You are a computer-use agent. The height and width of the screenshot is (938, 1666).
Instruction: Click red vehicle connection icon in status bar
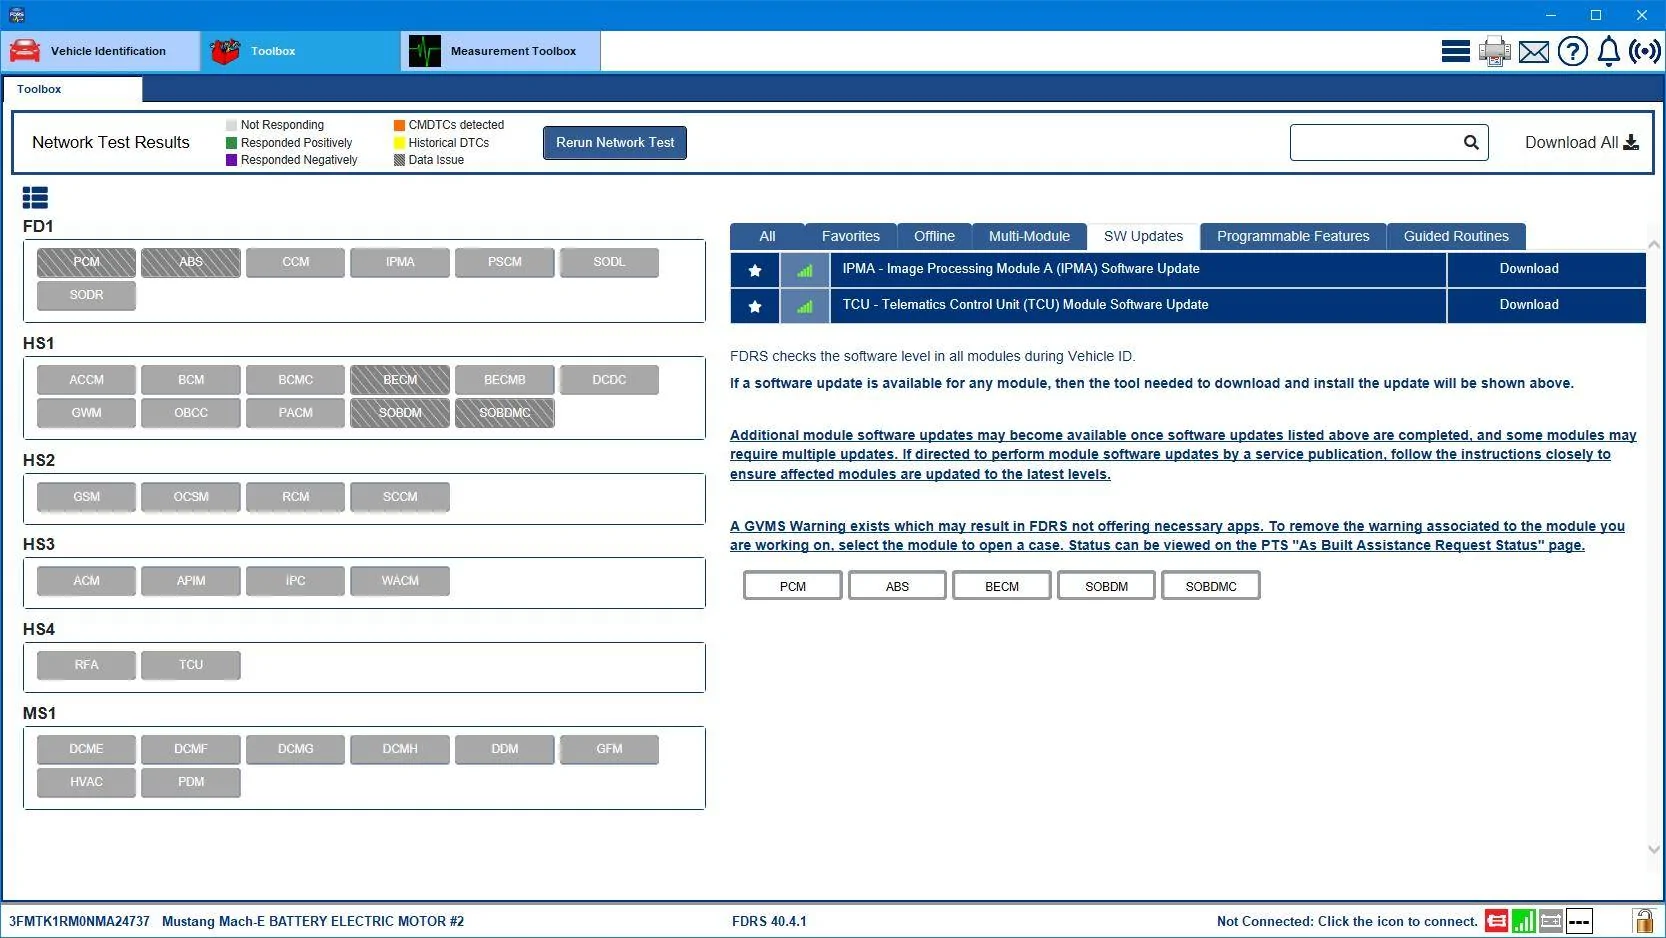pos(1497,921)
